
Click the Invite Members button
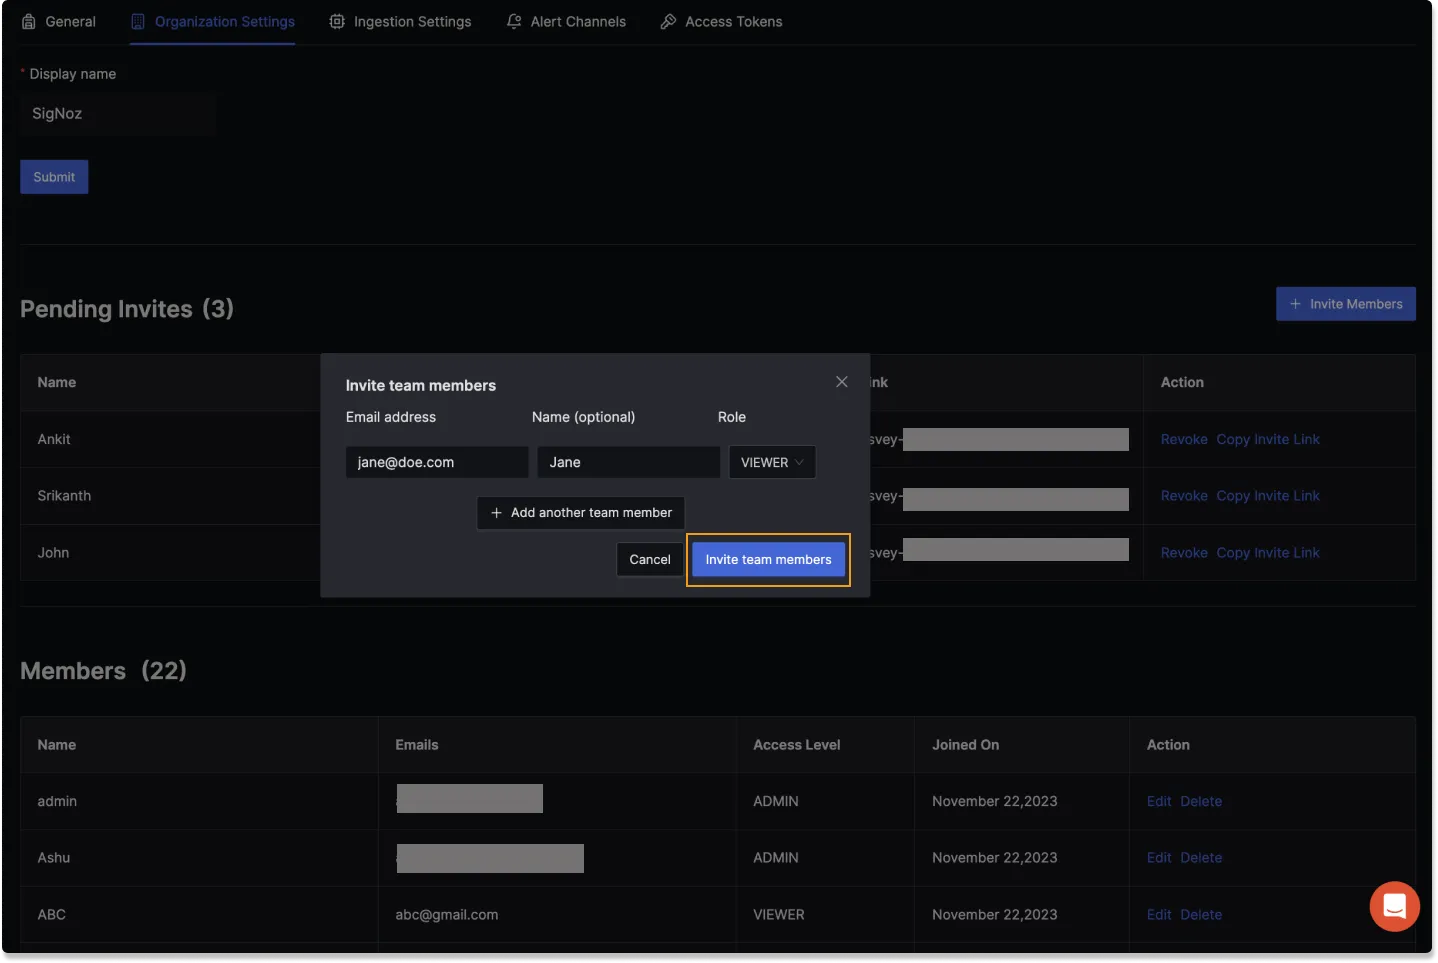coord(1345,304)
